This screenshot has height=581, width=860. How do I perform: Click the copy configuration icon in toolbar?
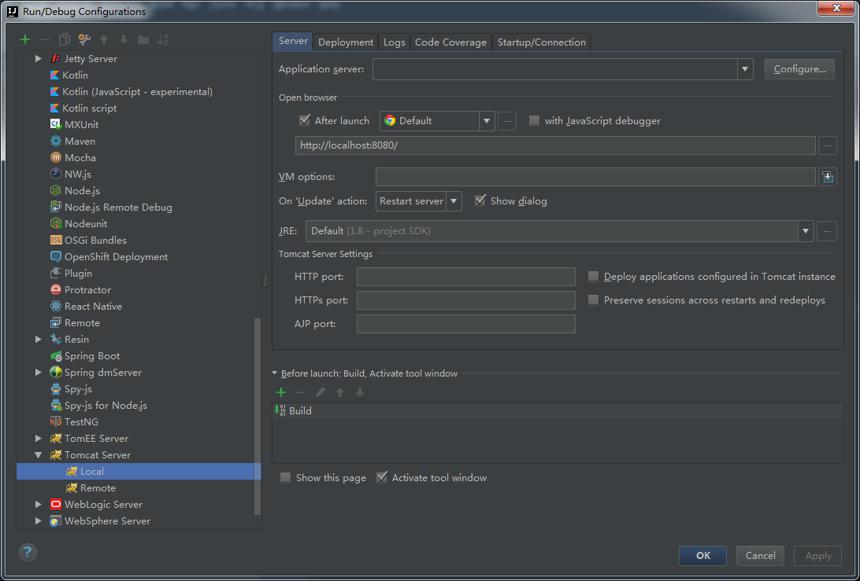coord(64,40)
